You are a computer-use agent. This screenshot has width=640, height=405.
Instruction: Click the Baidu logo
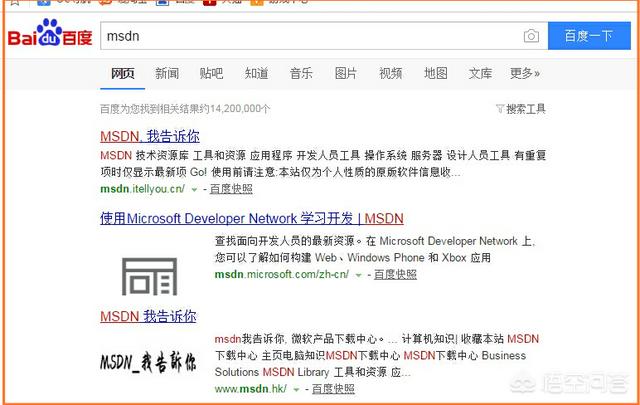(x=50, y=33)
